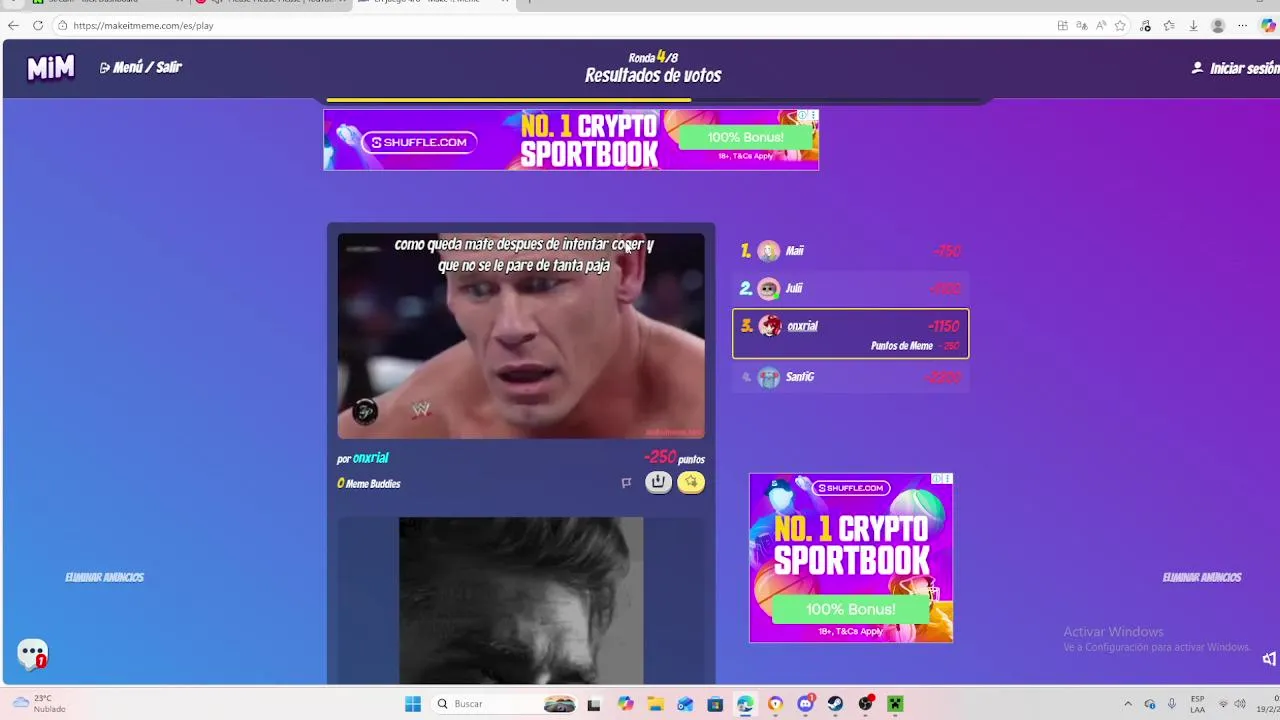Click author name onxrial under meme
This screenshot has height=720, width=1280.
370,458
